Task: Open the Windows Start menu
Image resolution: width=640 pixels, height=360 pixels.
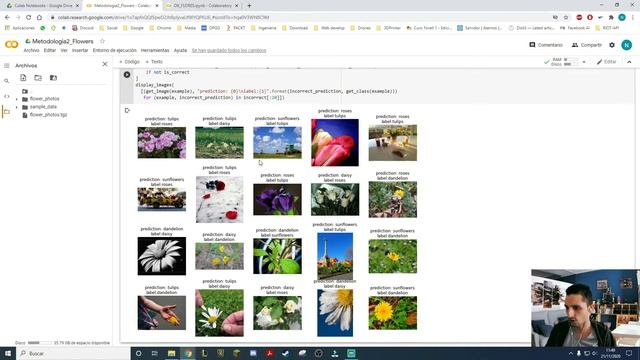Action: pos(7,353)
